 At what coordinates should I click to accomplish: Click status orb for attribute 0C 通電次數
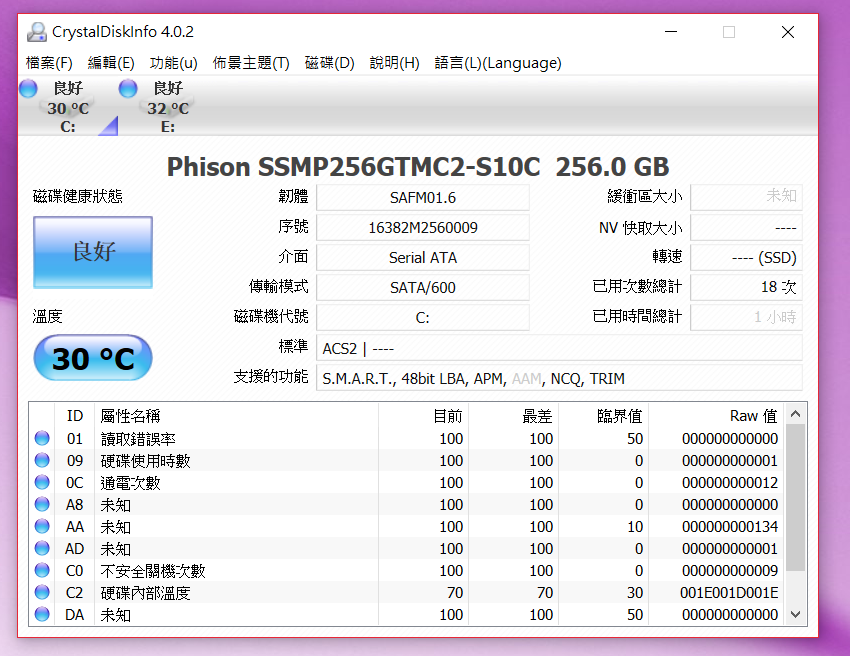coord(42,483)
